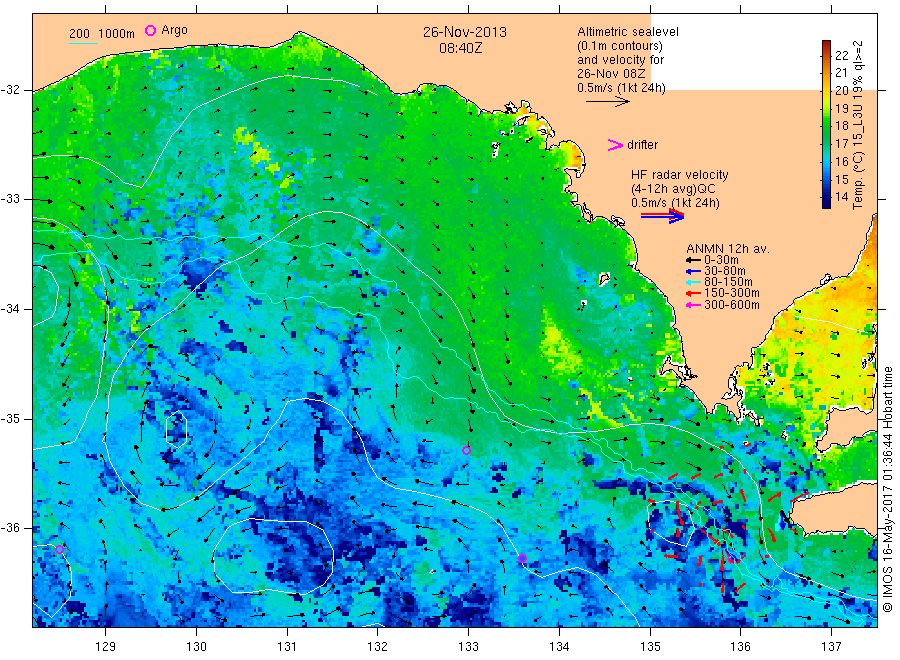Click the 135 longitude axis label

click(x=650, y=647)
